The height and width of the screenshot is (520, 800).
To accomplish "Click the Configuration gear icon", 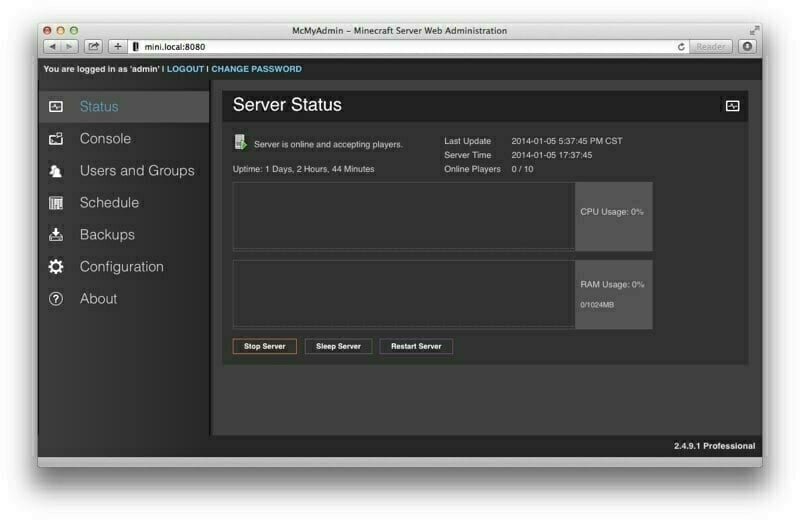I will click(x=56, y=267).
